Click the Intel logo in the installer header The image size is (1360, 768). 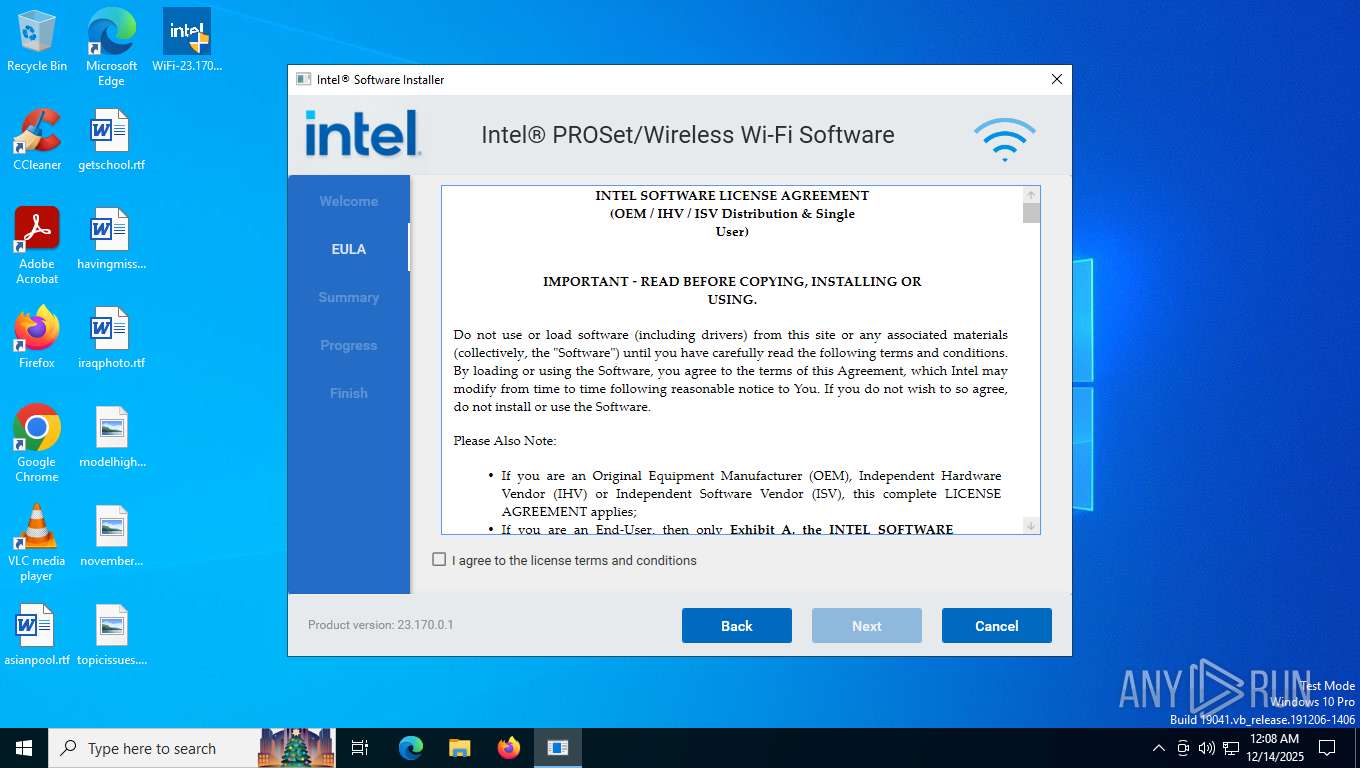tap(363, 133)
